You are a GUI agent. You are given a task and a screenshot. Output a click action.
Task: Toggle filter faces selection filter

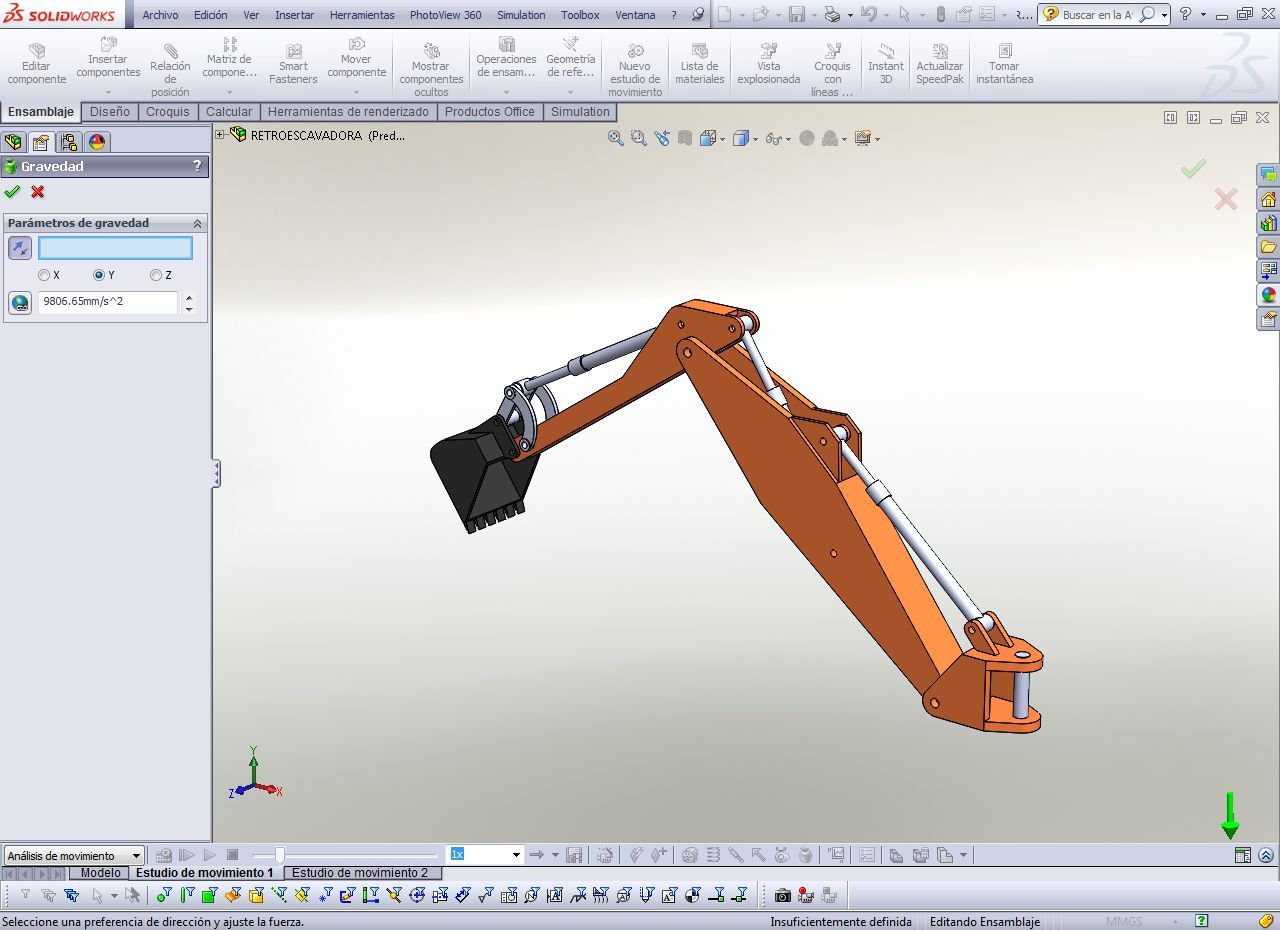(209, 895)
